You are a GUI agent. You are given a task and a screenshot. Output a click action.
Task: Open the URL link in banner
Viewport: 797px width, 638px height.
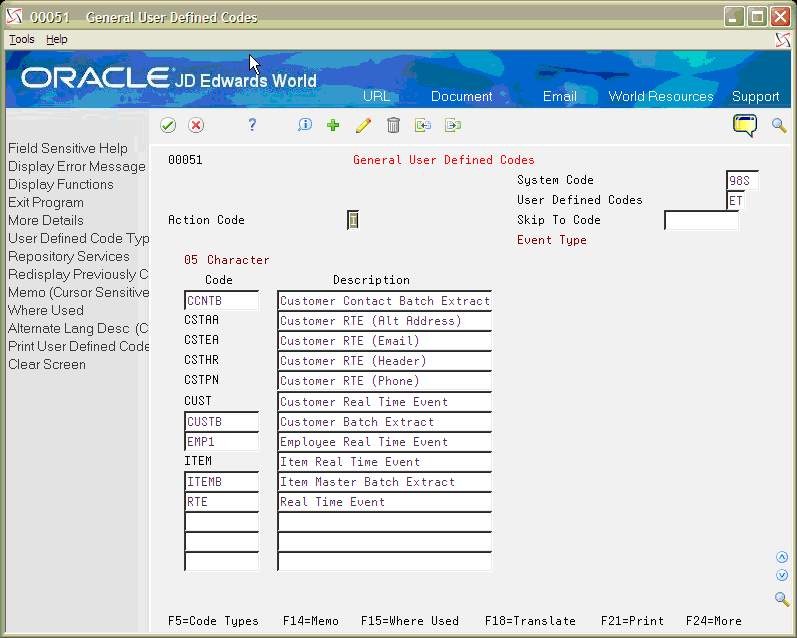click(377, 96)
